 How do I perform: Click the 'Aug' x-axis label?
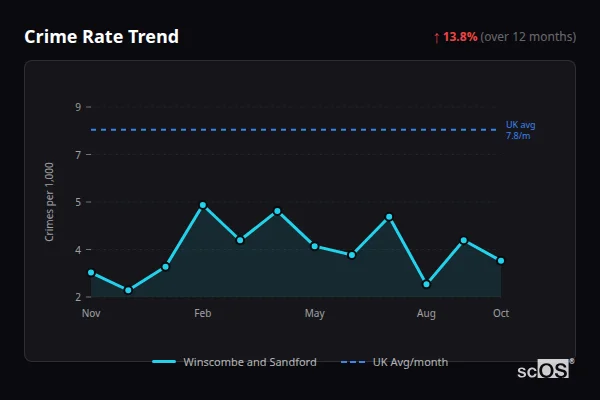(426, 314)
